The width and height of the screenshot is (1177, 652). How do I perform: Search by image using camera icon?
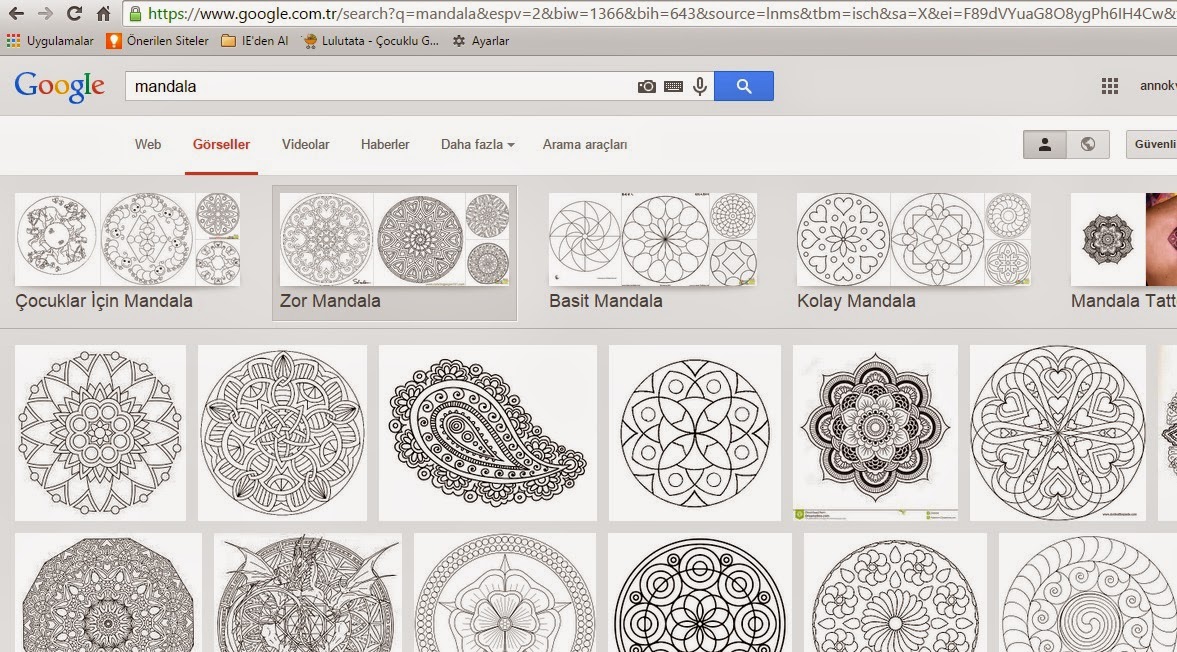click(646, 87)
